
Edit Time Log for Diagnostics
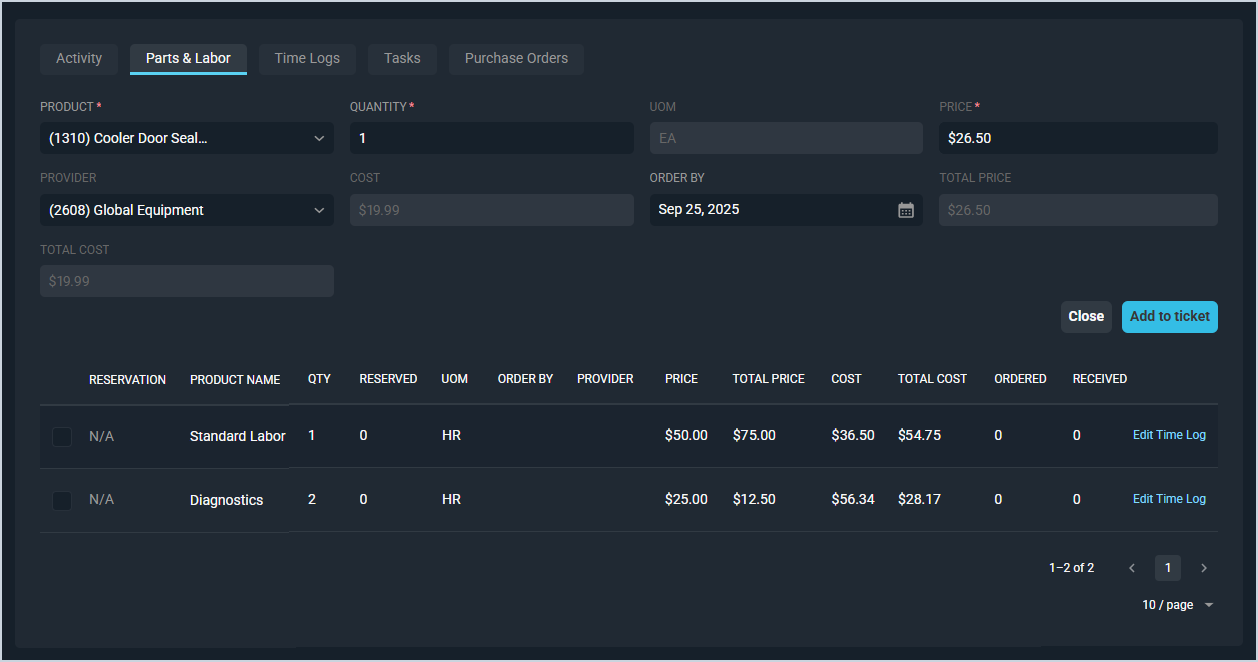coord(1169,499)
